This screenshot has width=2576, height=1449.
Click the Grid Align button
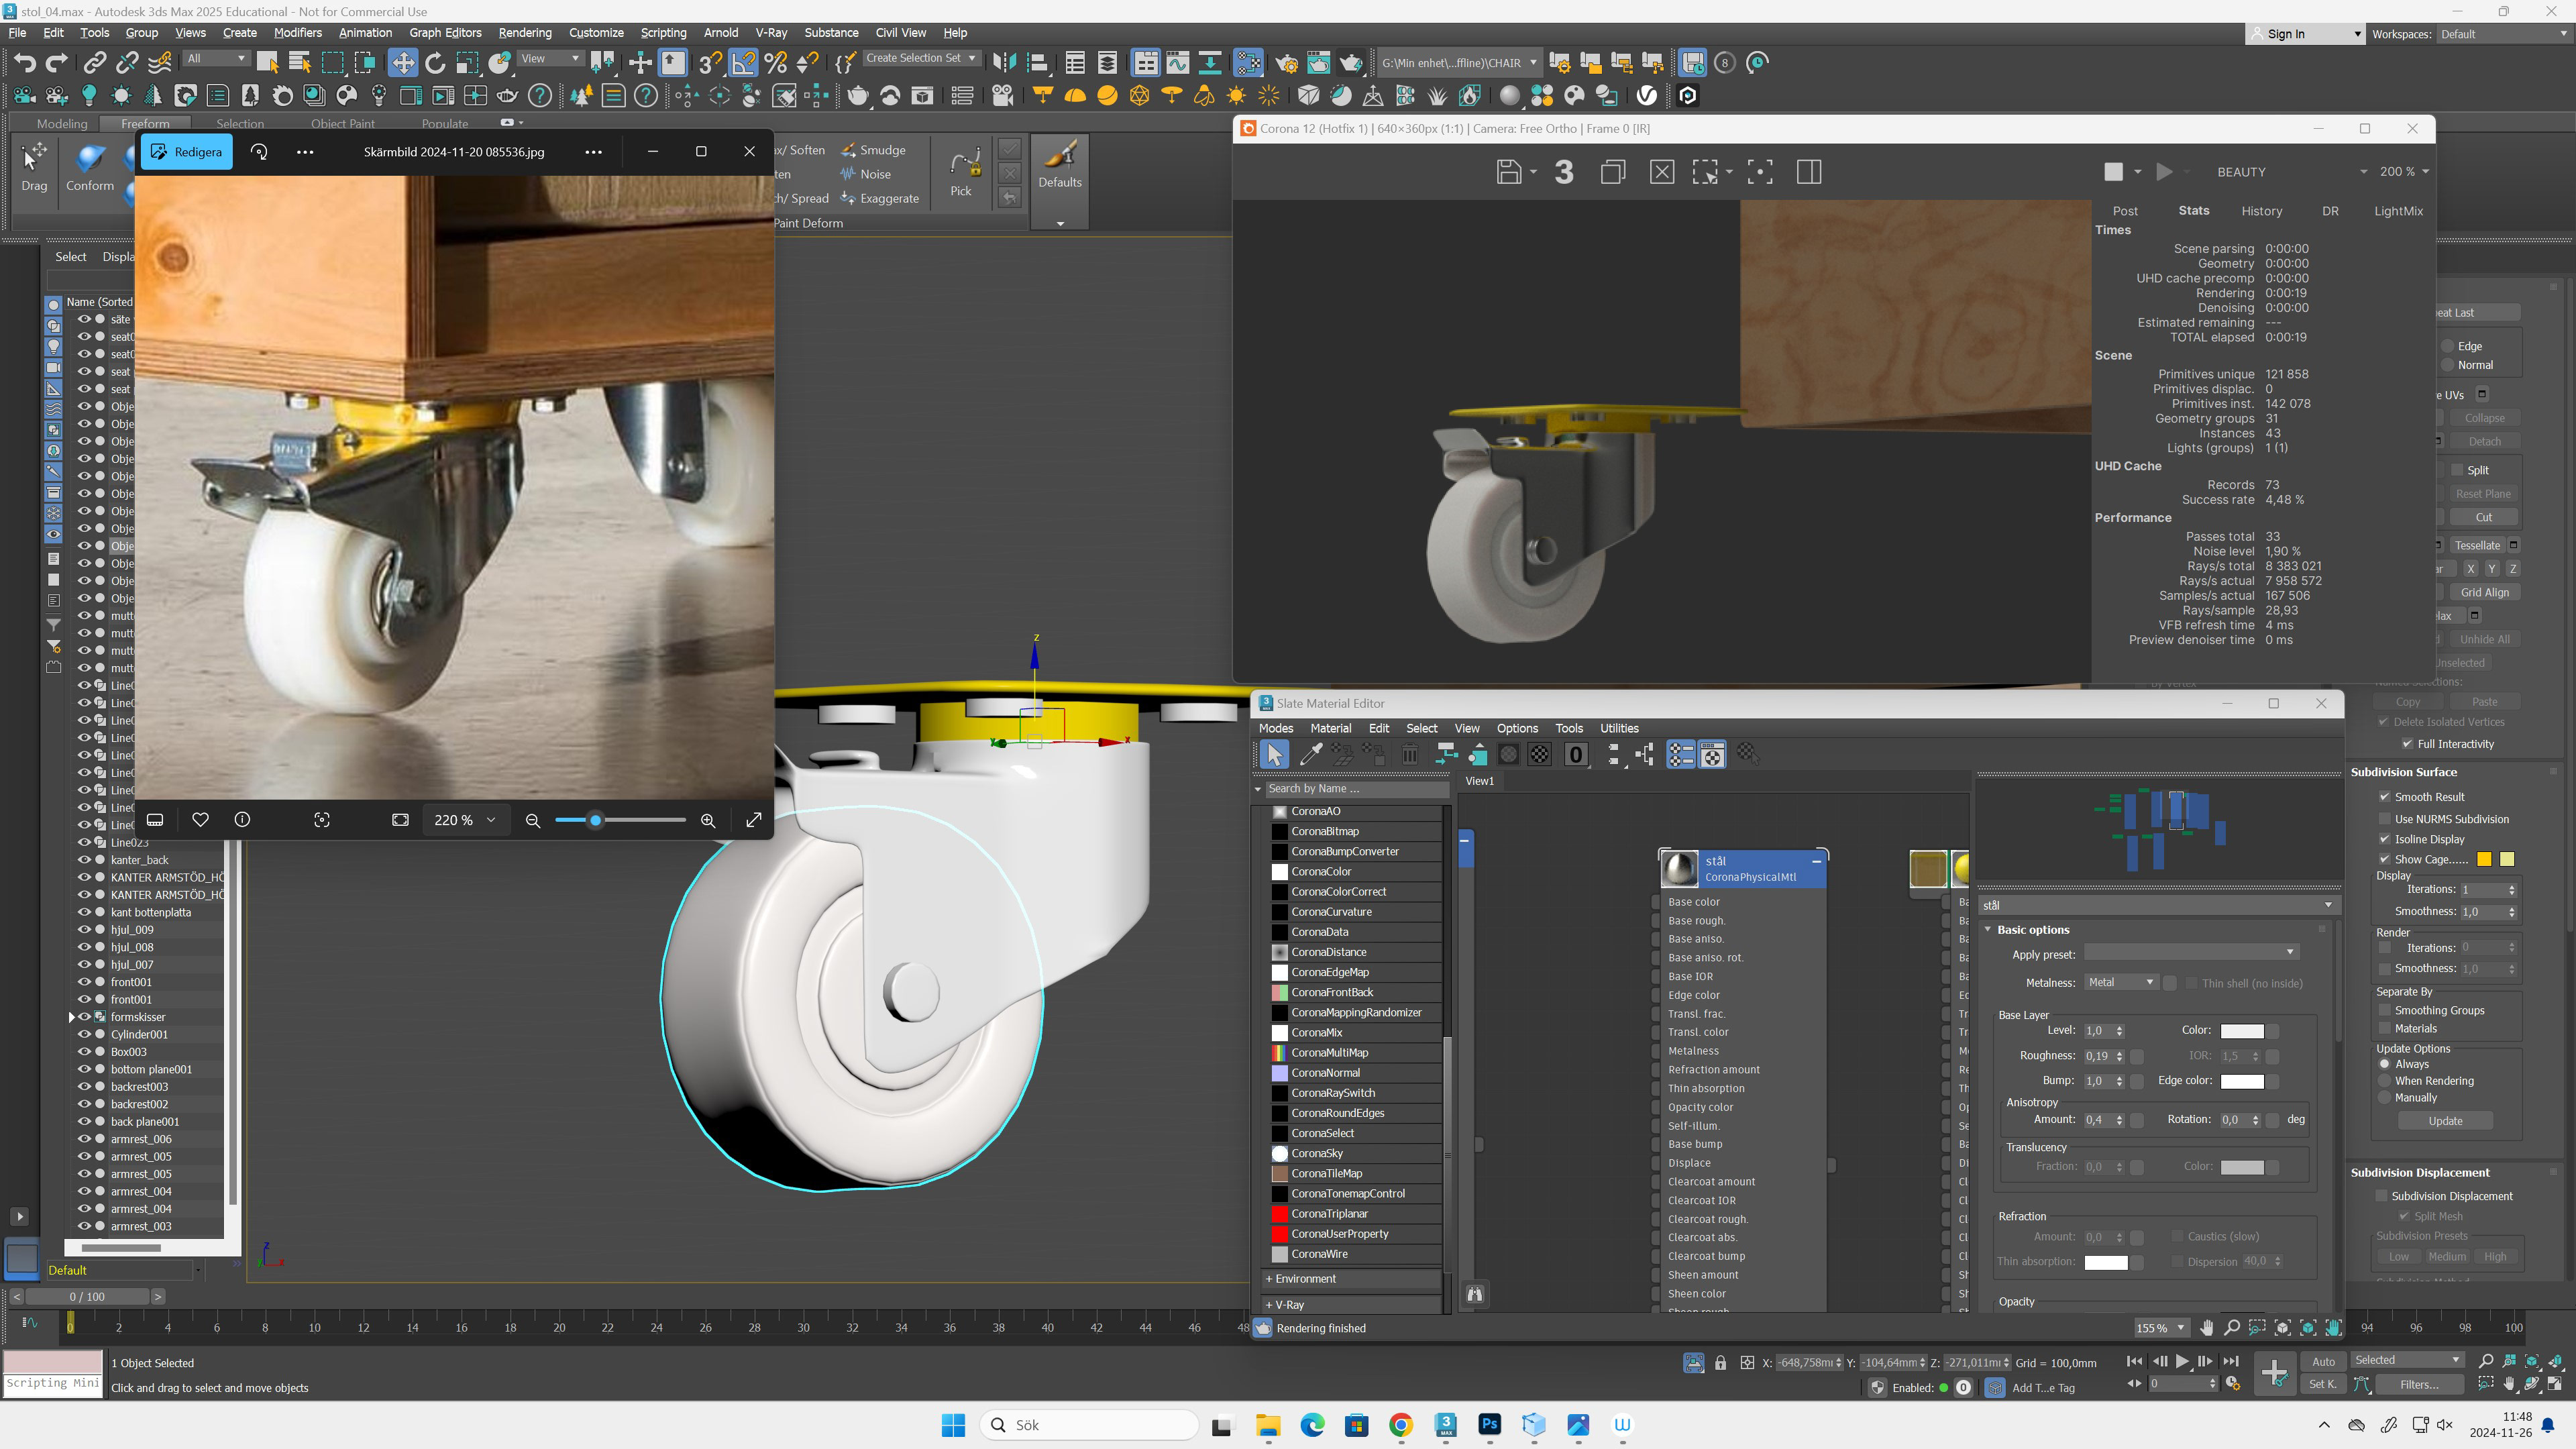tap(2485, 592)
